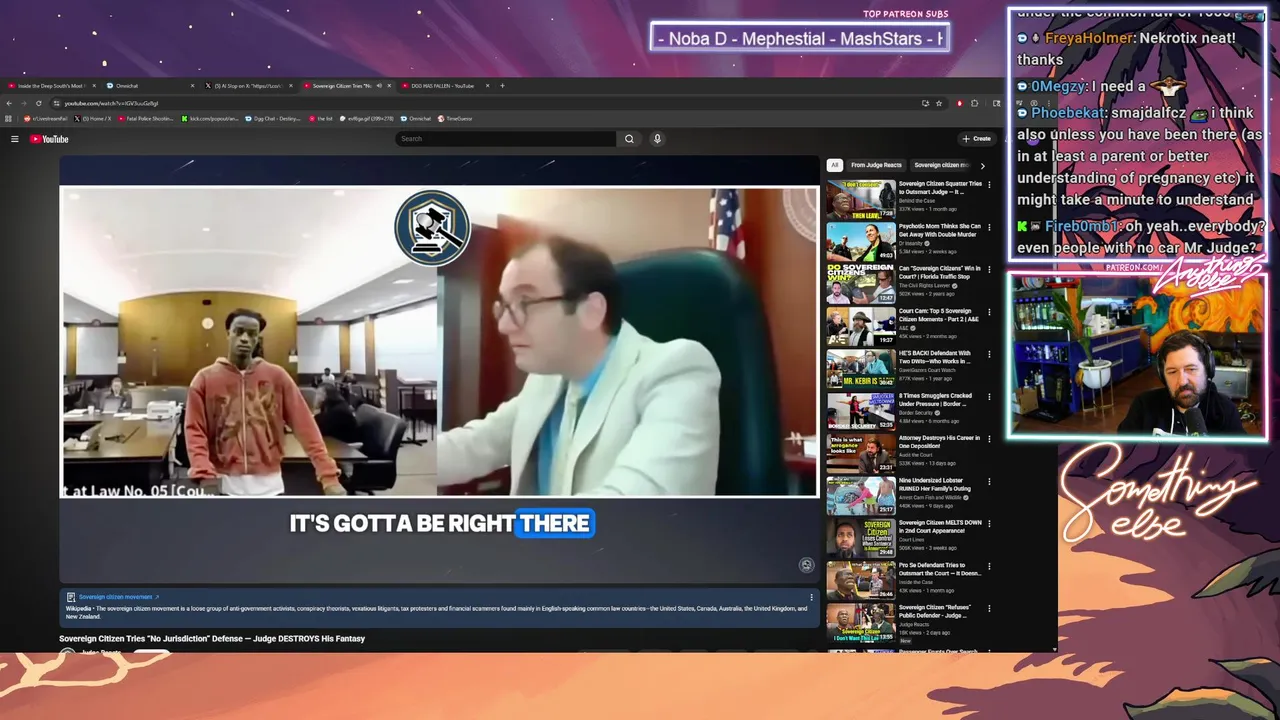1280x720 pixels.
Task: Click the video title 'Sovereign Citizen Tries No Jurisdiction'
Action: pos(212,639)
